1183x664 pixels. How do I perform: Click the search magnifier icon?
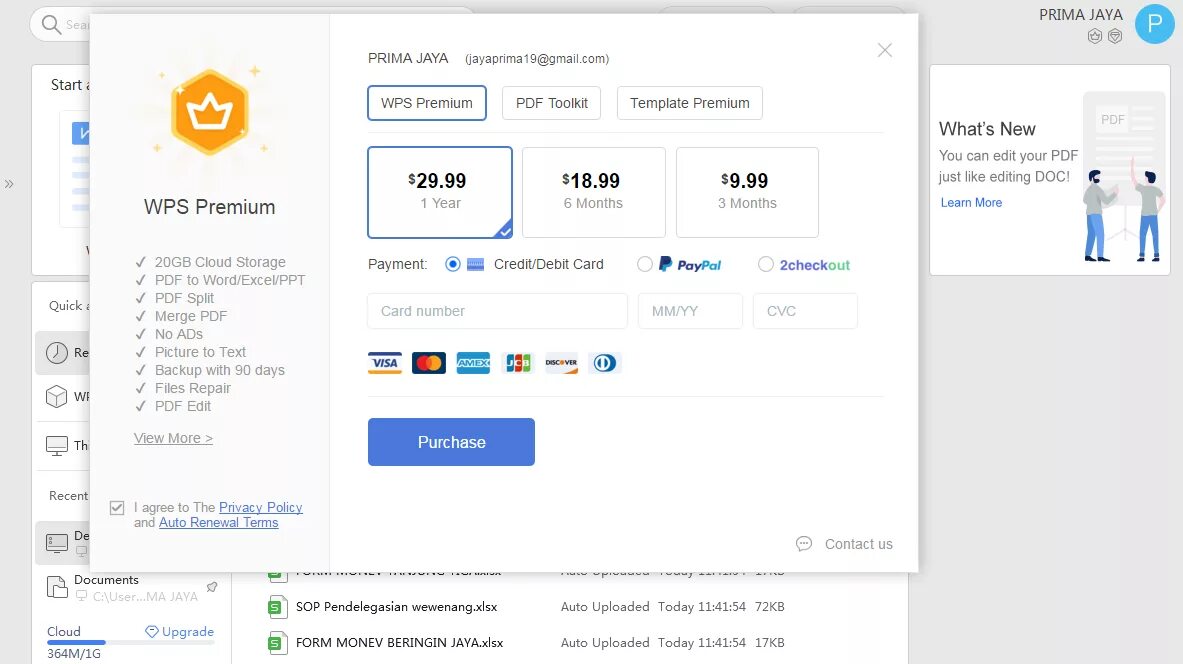tap(51, 25)
